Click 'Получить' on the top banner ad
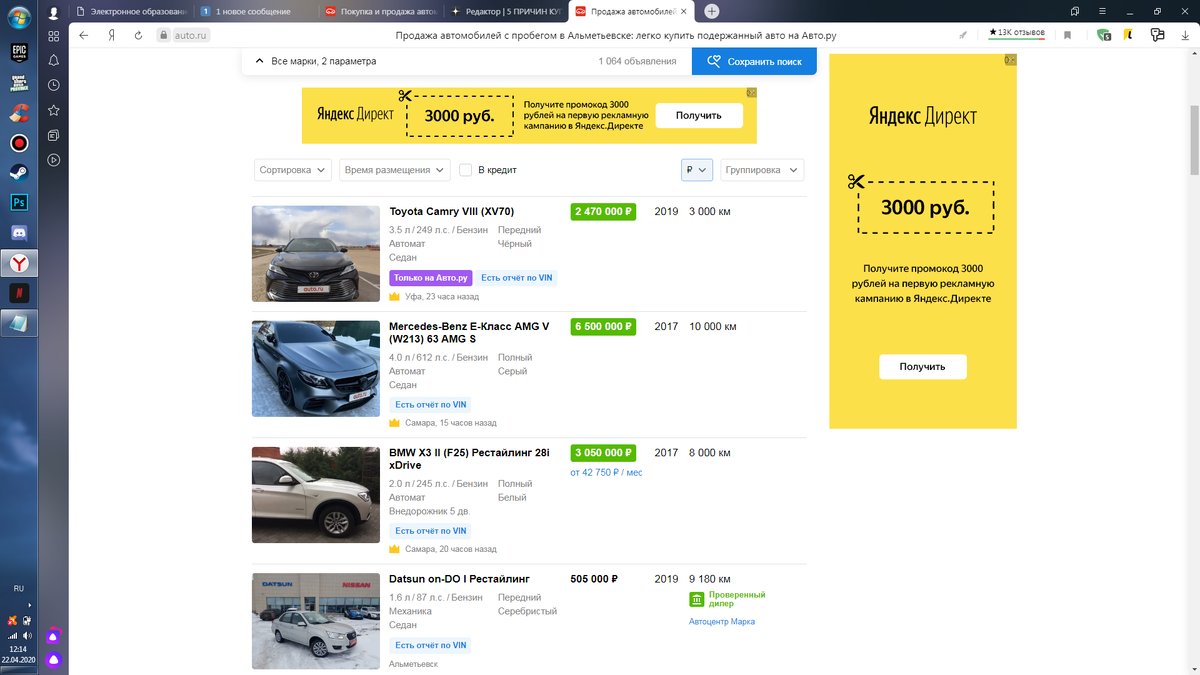Screen dimensions: 1200x675 [x=699, y=115]
